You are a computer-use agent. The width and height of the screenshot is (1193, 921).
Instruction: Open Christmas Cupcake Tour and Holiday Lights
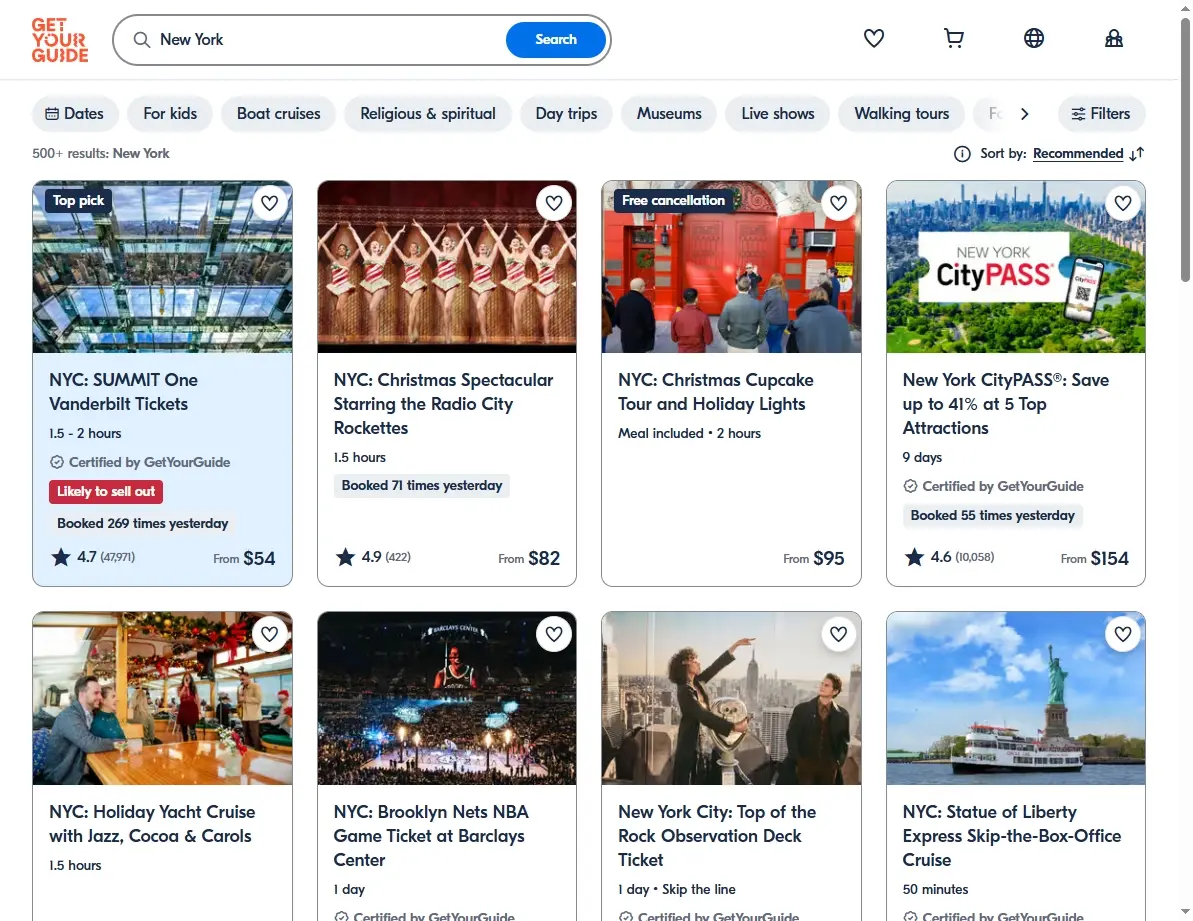(x=715, y=392)
